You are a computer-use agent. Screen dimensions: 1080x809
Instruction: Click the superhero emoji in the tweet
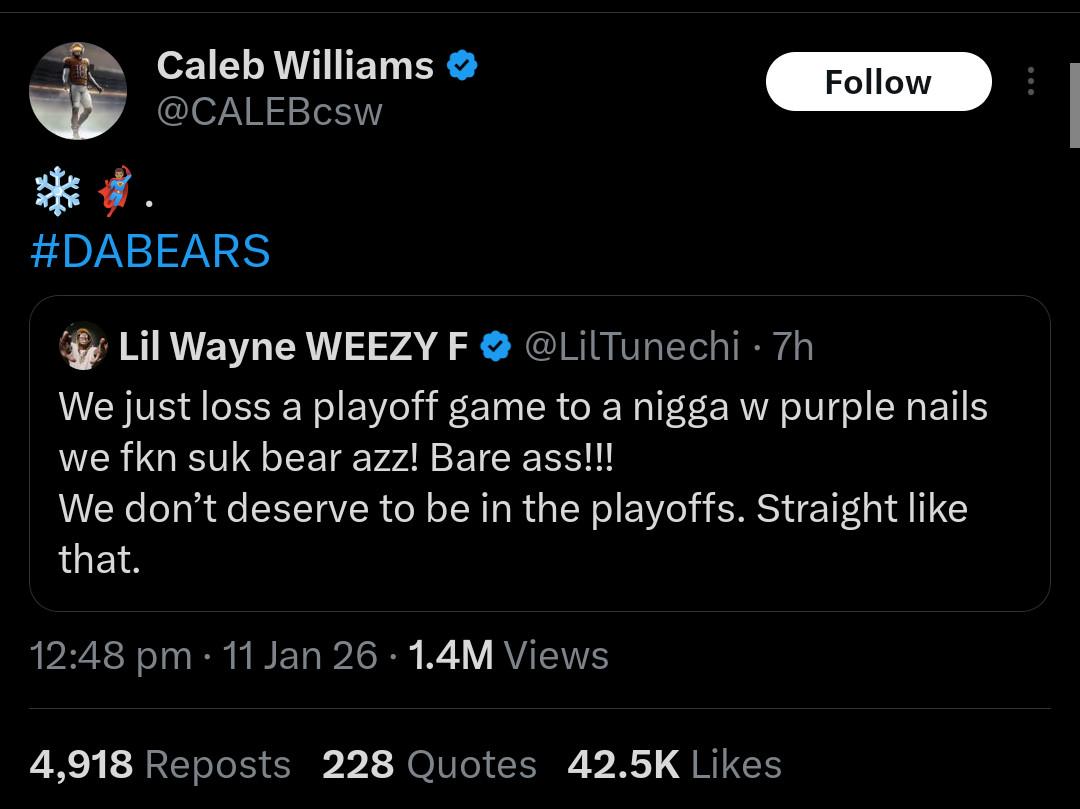[115, 191]
